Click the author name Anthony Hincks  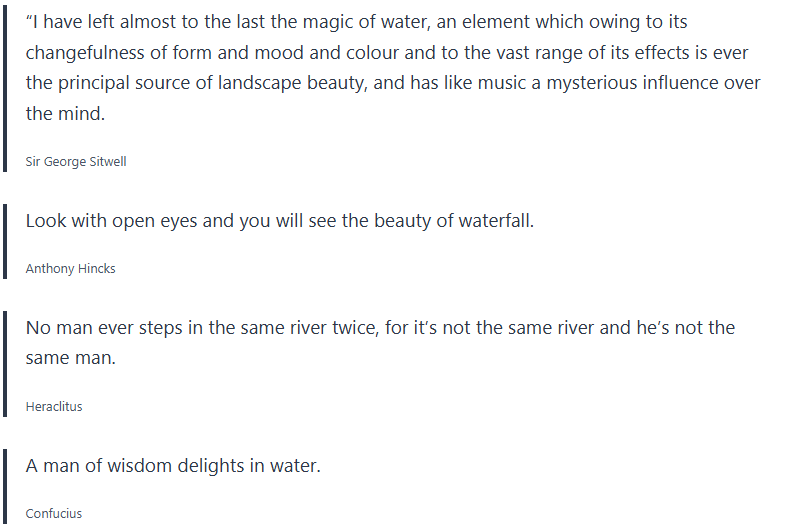pos(70,268)
